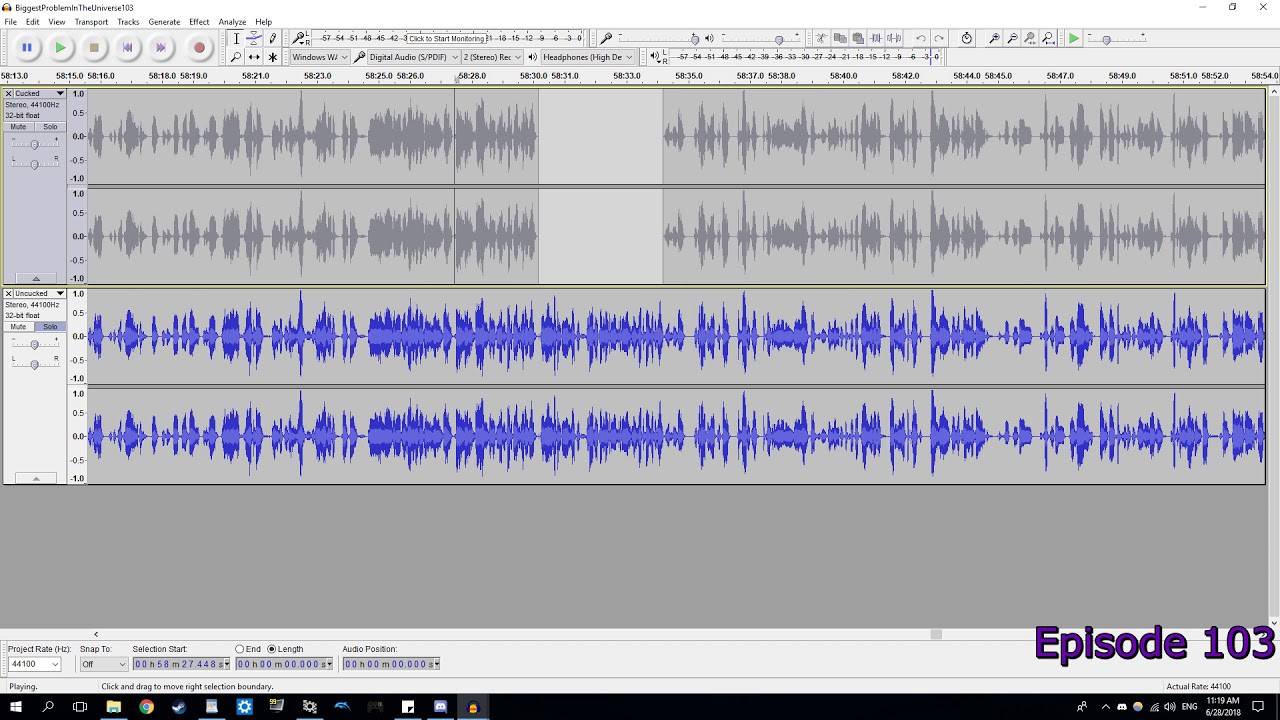The image size is (1280, 720).
Task: Adjust the Cucked track gain slider
Action: (34, 145)
